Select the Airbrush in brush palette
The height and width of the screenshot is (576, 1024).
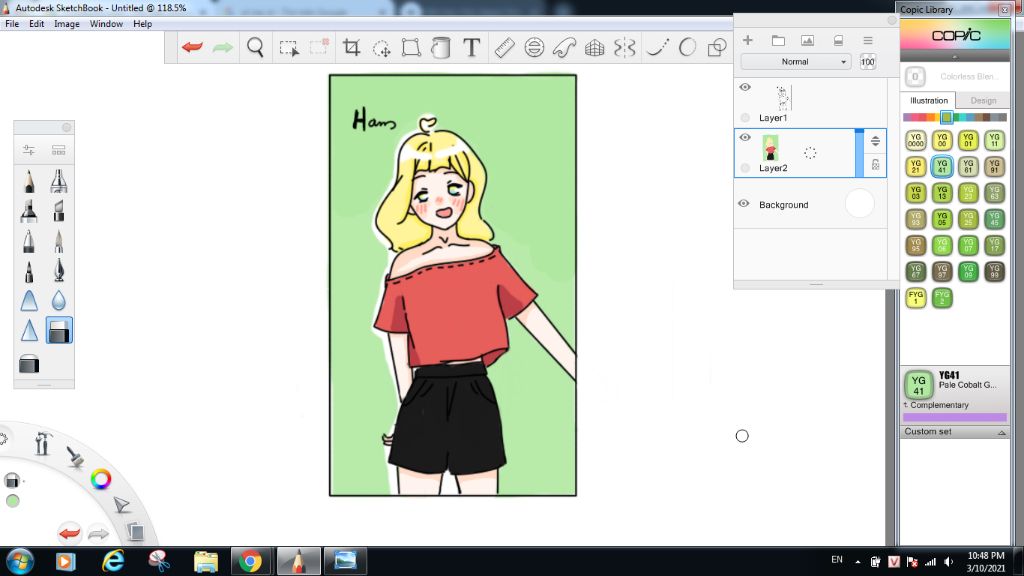pyautogui.click(x=59, y=181)
